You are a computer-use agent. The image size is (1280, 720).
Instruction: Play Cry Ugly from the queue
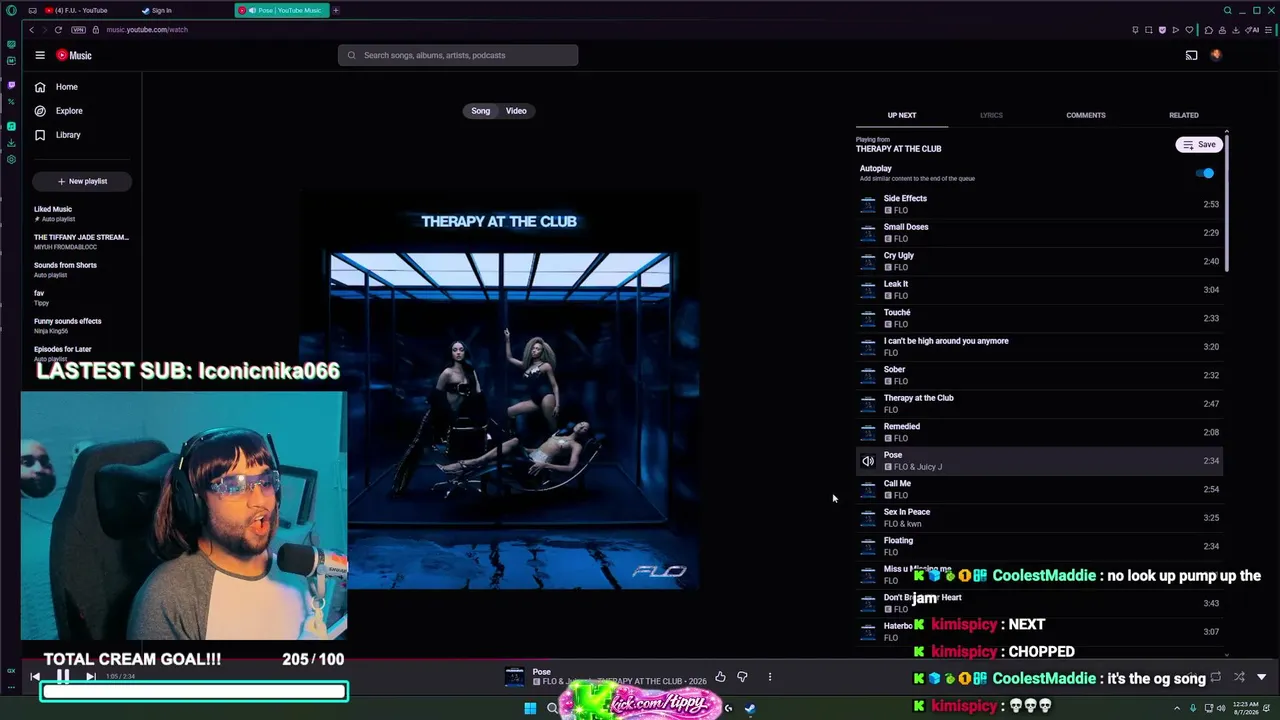pyautogui.click(x=1040, y=261)
